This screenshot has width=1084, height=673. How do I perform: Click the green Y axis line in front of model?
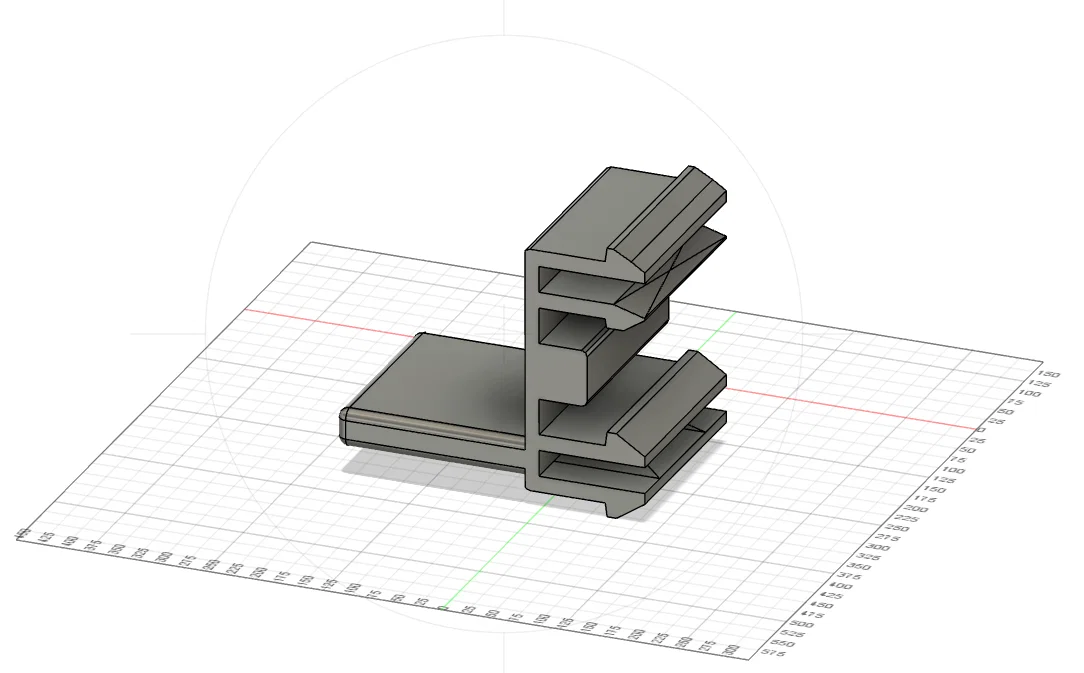coord(496,551)
